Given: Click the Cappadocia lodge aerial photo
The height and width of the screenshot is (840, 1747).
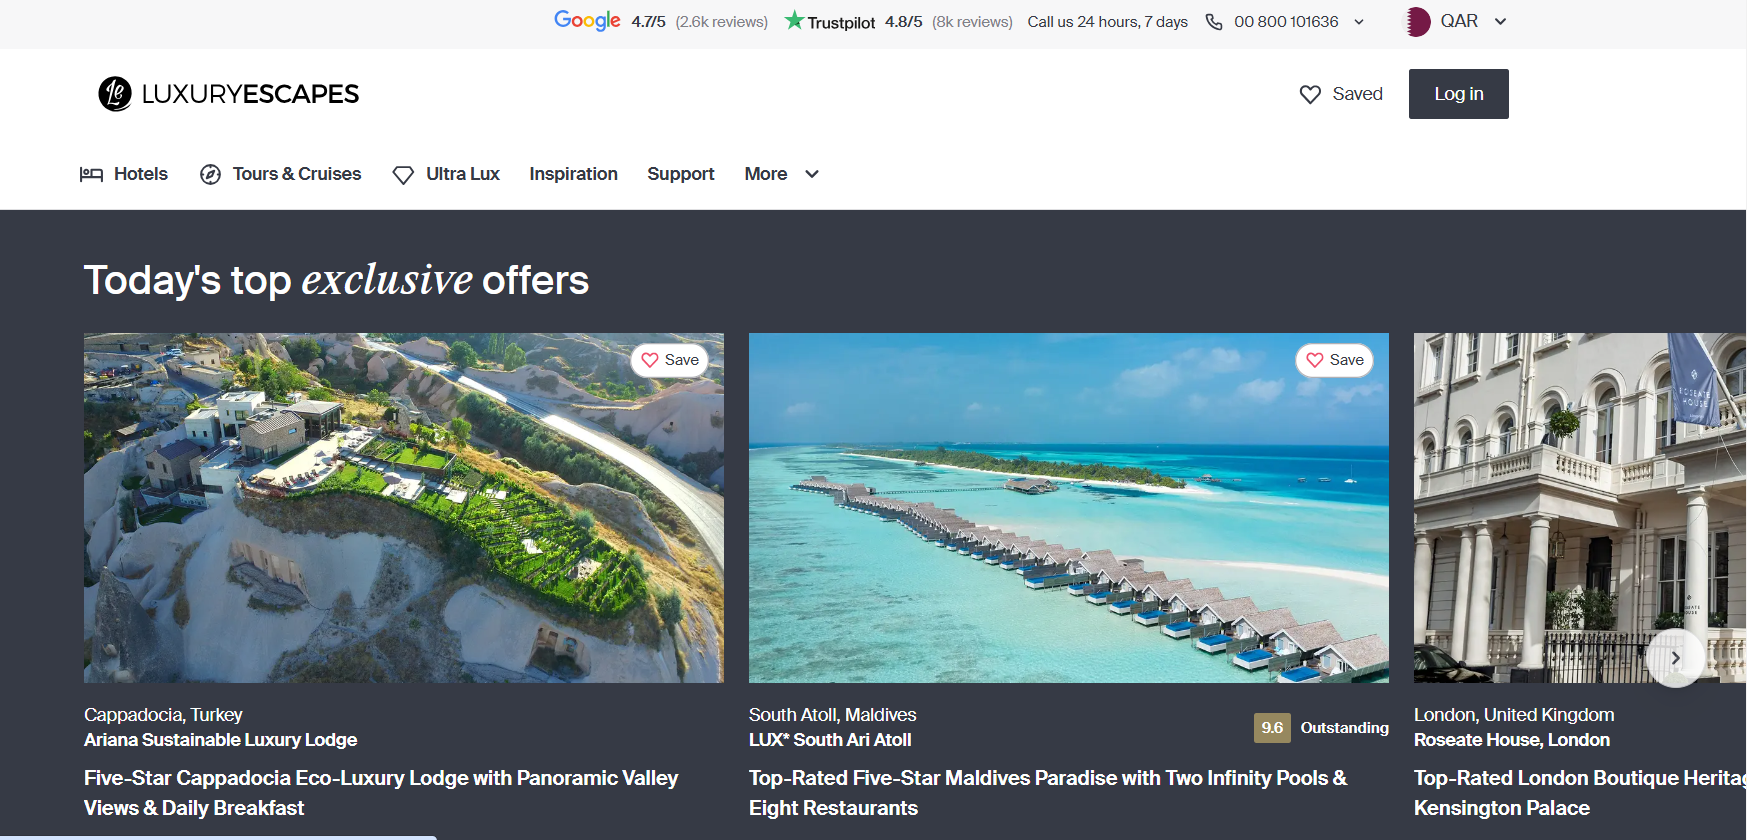Looking at the screenshot, I should [404, 508].
